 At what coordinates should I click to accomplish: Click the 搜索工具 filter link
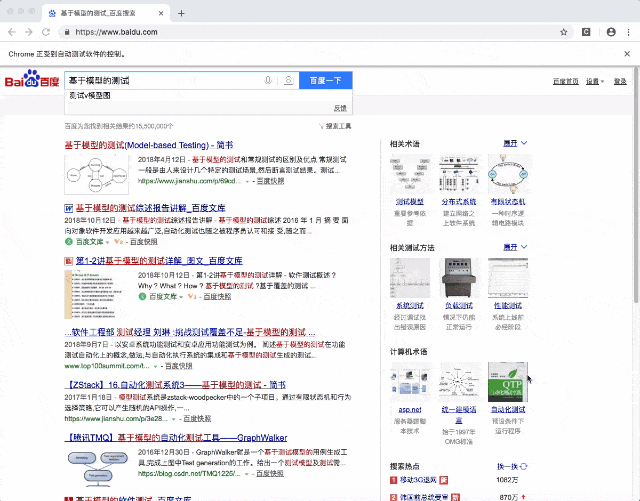pos(335,126)
